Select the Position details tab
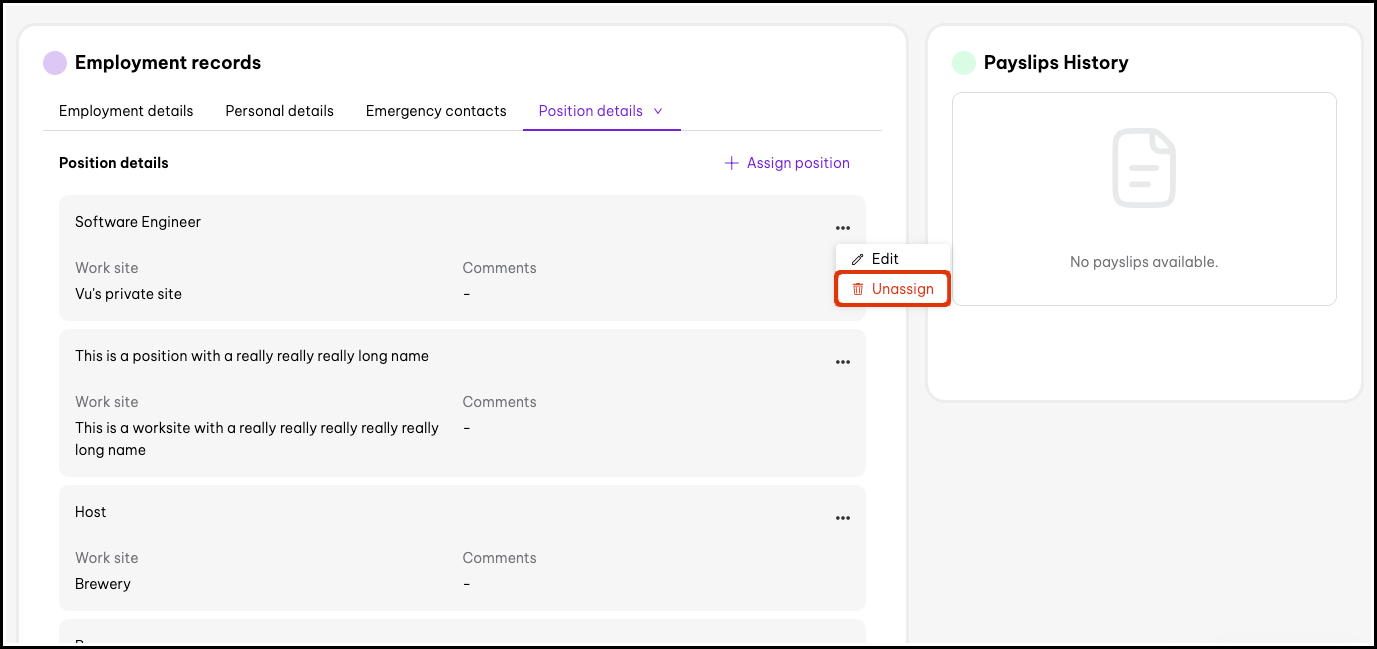 point(590,111)
